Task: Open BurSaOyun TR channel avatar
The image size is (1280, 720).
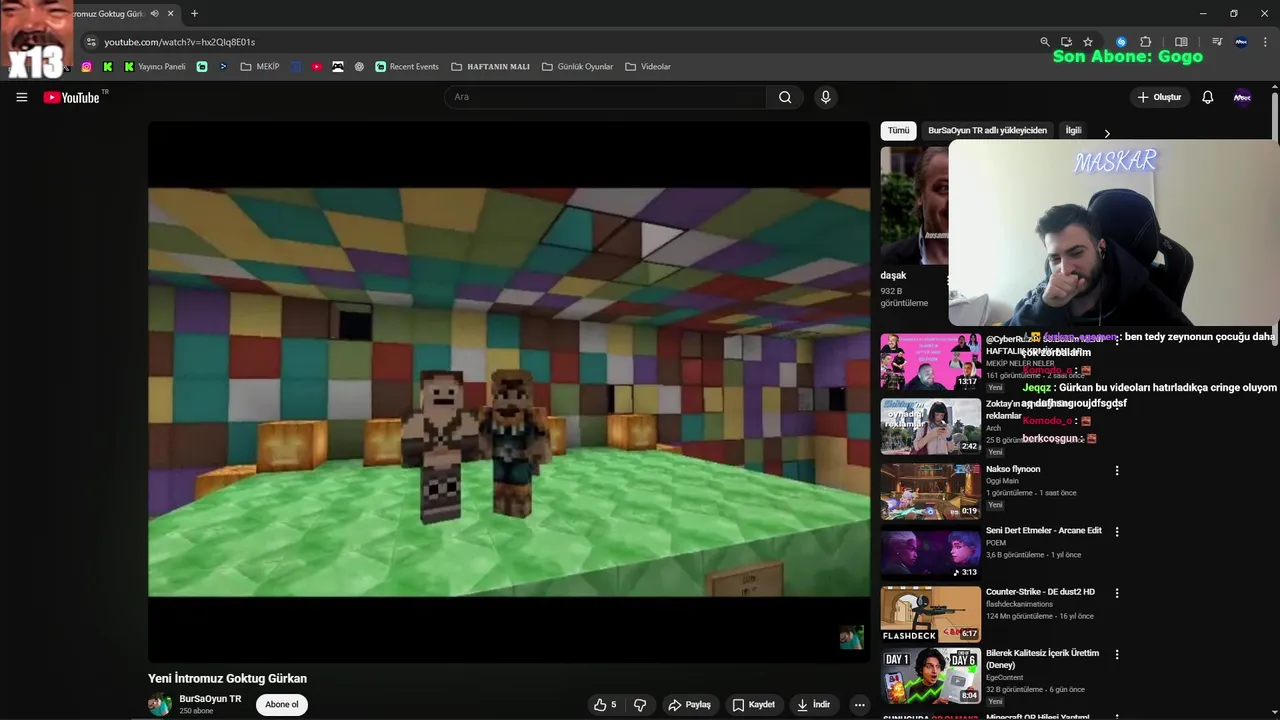Action: pos(160,705)
